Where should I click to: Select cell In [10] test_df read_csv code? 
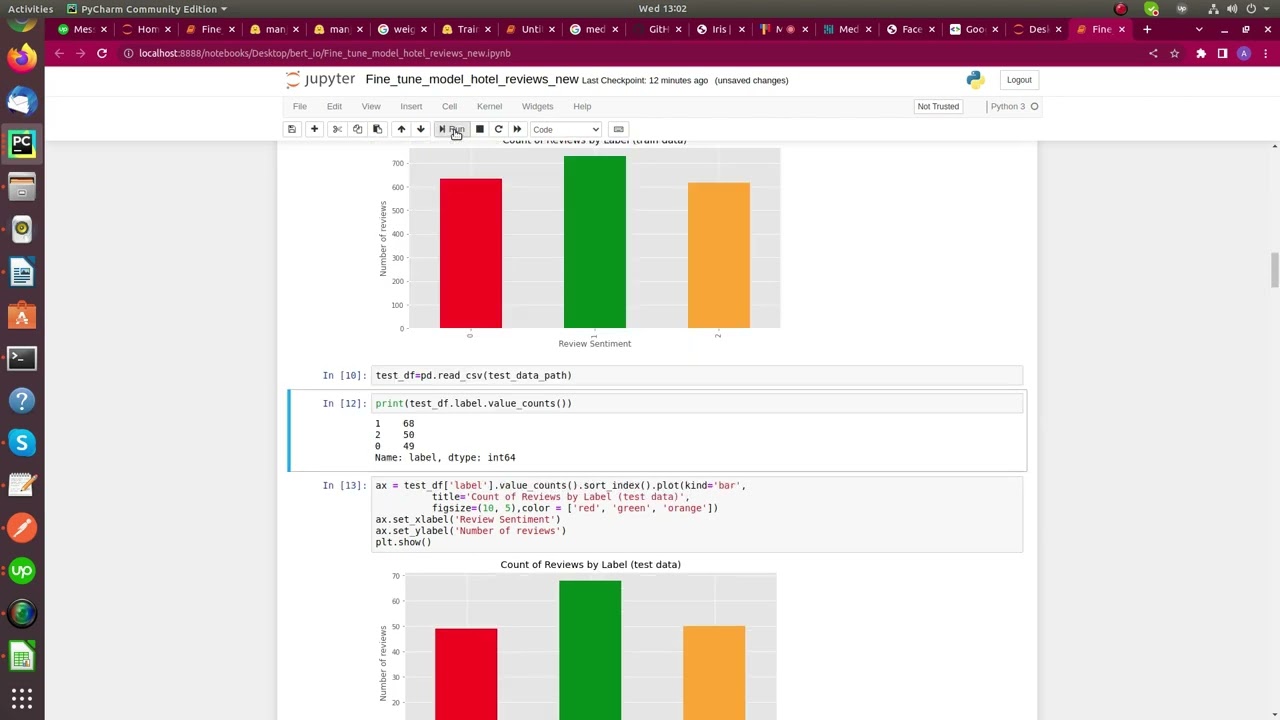(698, 375)
